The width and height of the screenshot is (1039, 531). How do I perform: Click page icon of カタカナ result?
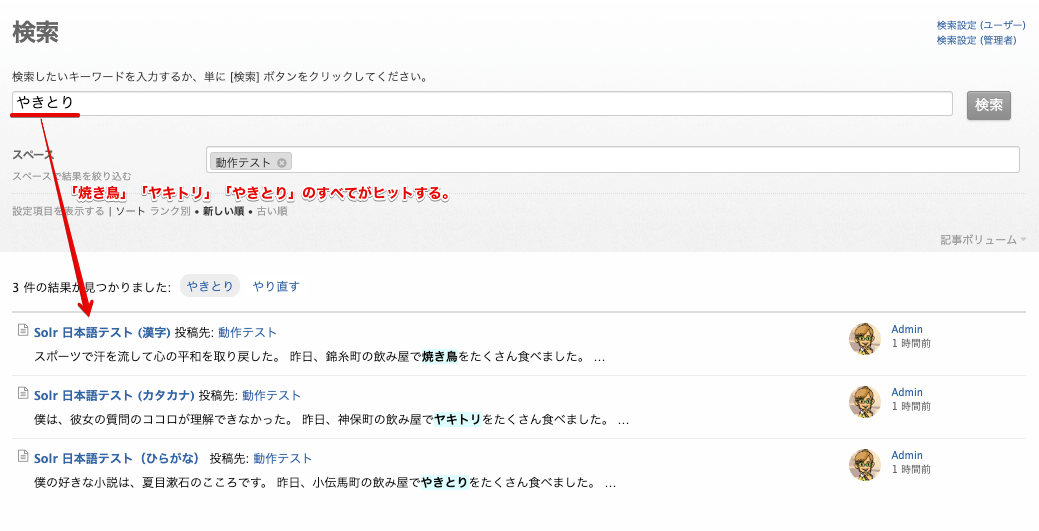click(23, 393)
